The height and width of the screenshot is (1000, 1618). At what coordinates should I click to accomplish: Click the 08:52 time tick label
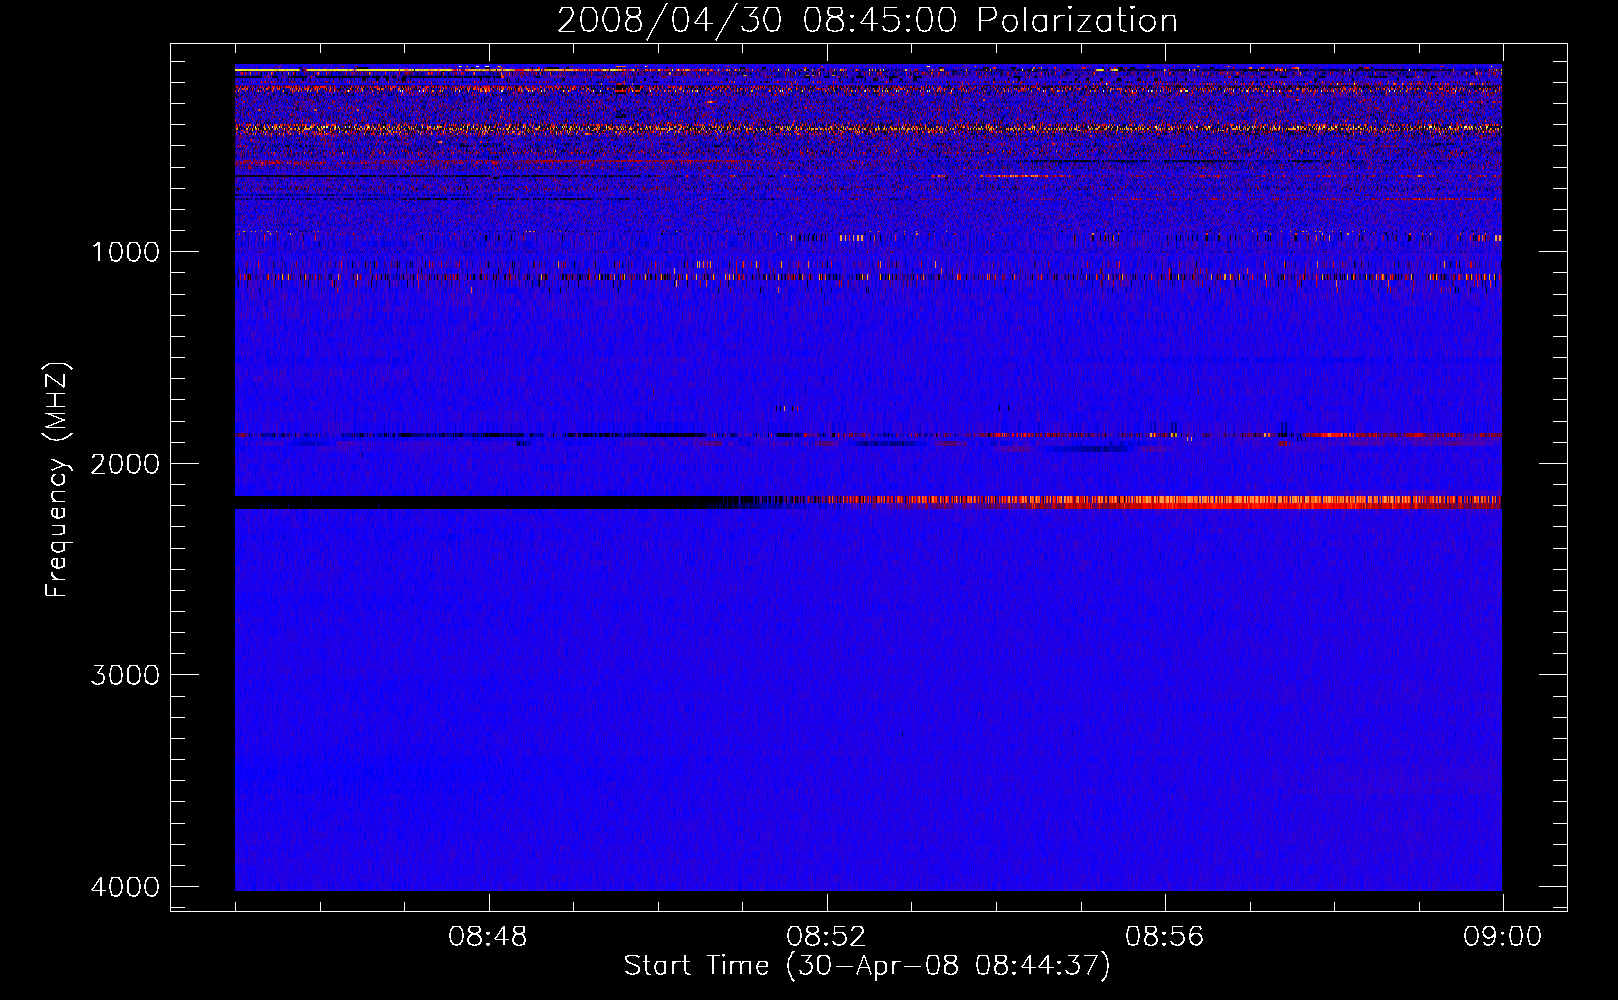tap(826, 937)
